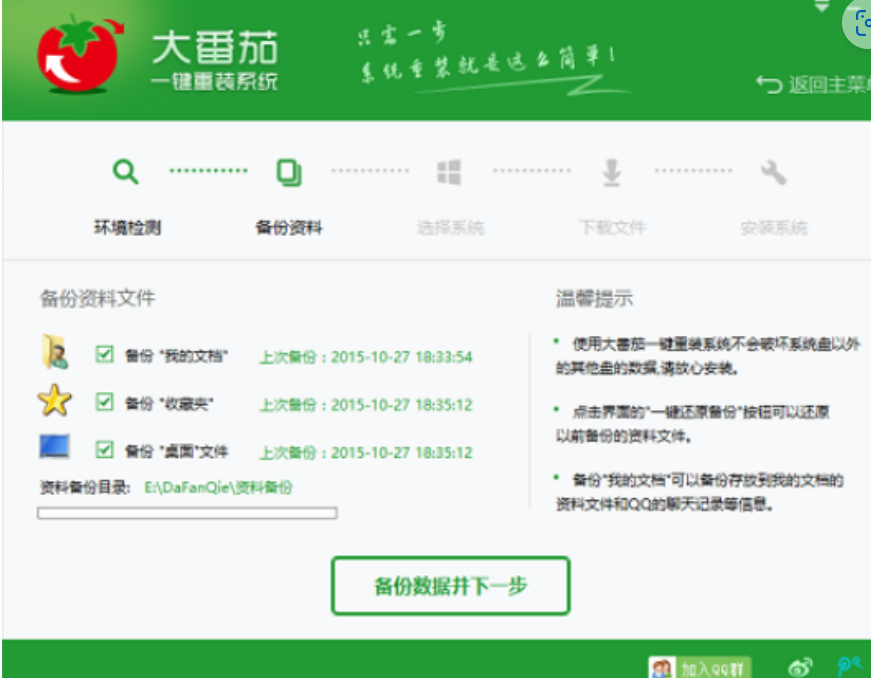Click the environment detection magnifier icon
Screen dimensions: 871x678
pos(125,172)
